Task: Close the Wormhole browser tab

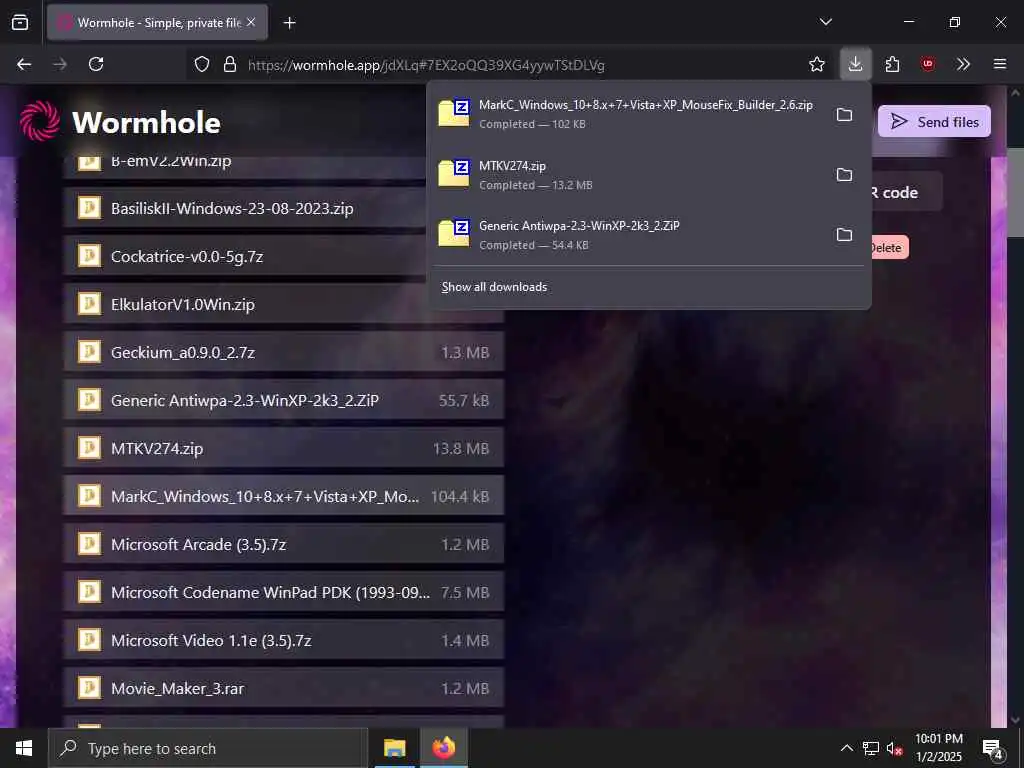Action: pos(251,22)
